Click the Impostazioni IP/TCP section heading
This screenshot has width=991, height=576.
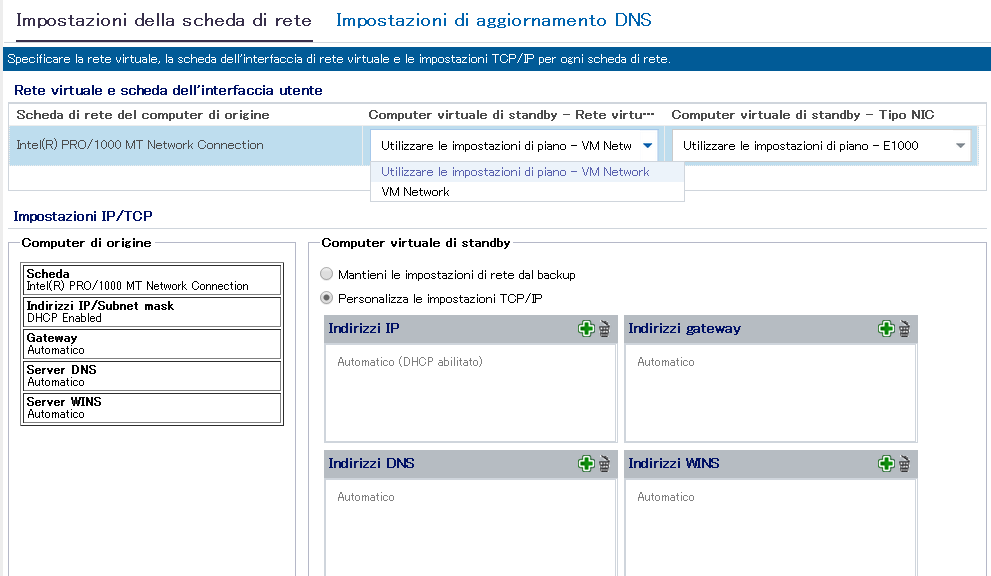pyautogui.click(x=83, y=216)
